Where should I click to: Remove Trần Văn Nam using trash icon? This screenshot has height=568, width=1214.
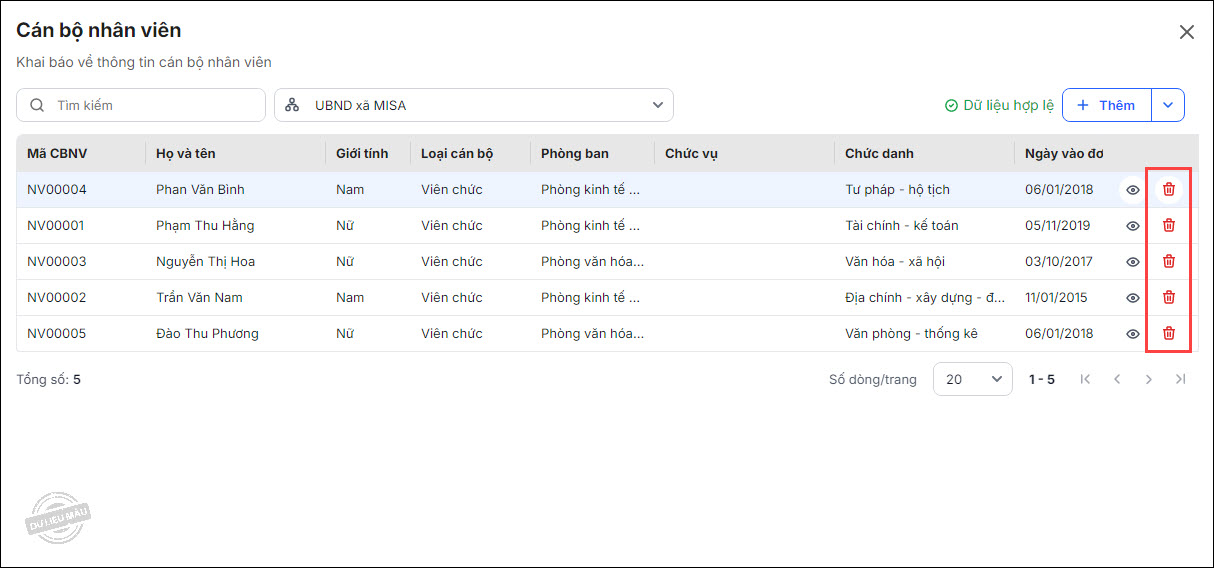click(1168, 297)
